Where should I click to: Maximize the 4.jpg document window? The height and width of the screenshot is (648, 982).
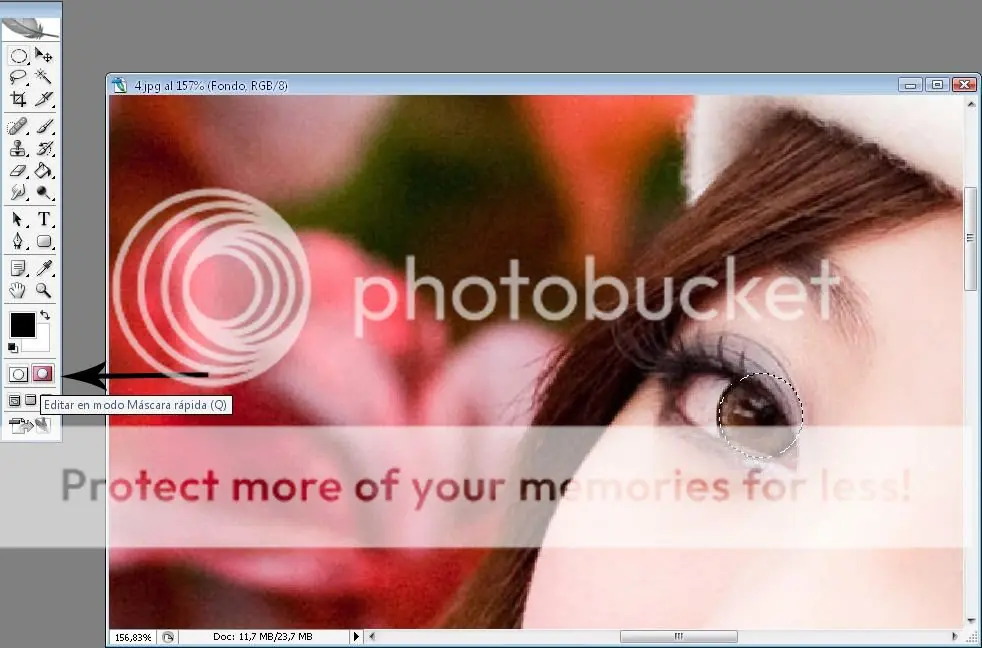937,85
